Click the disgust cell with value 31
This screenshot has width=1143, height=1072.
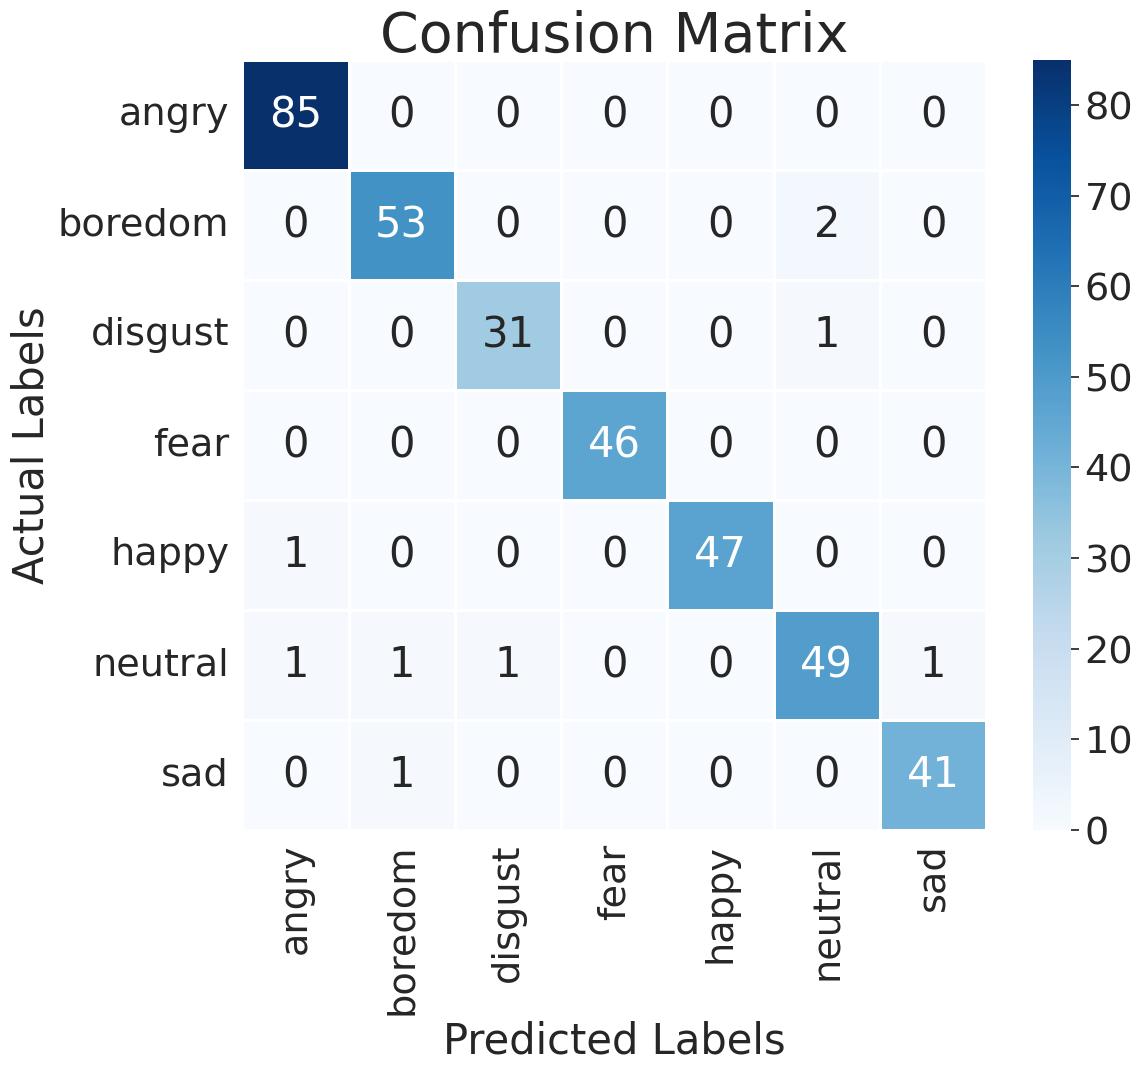click(x=508, y=334)
